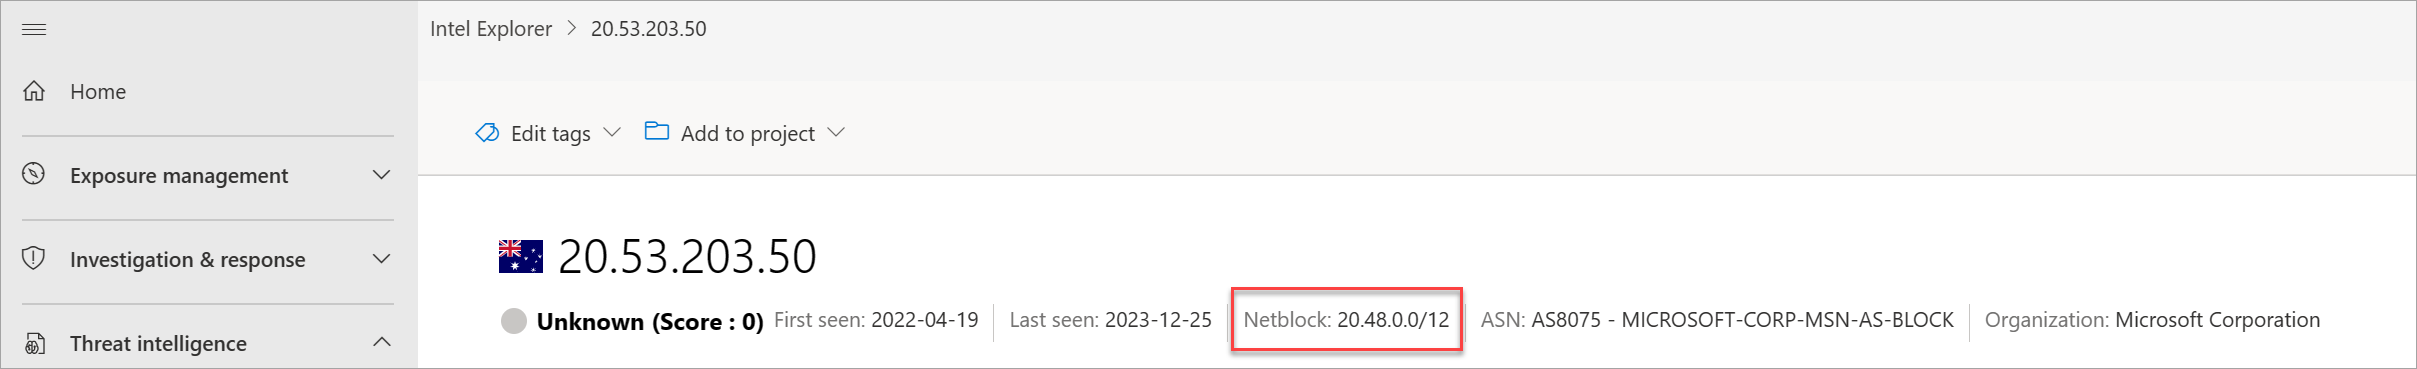The width and height of the screenshot is (2417, 369).
Task: Click the ASN AS8075 MICROSOFT-CORP-MSN-AS-BLOCK text
Action: [1717, 320]
